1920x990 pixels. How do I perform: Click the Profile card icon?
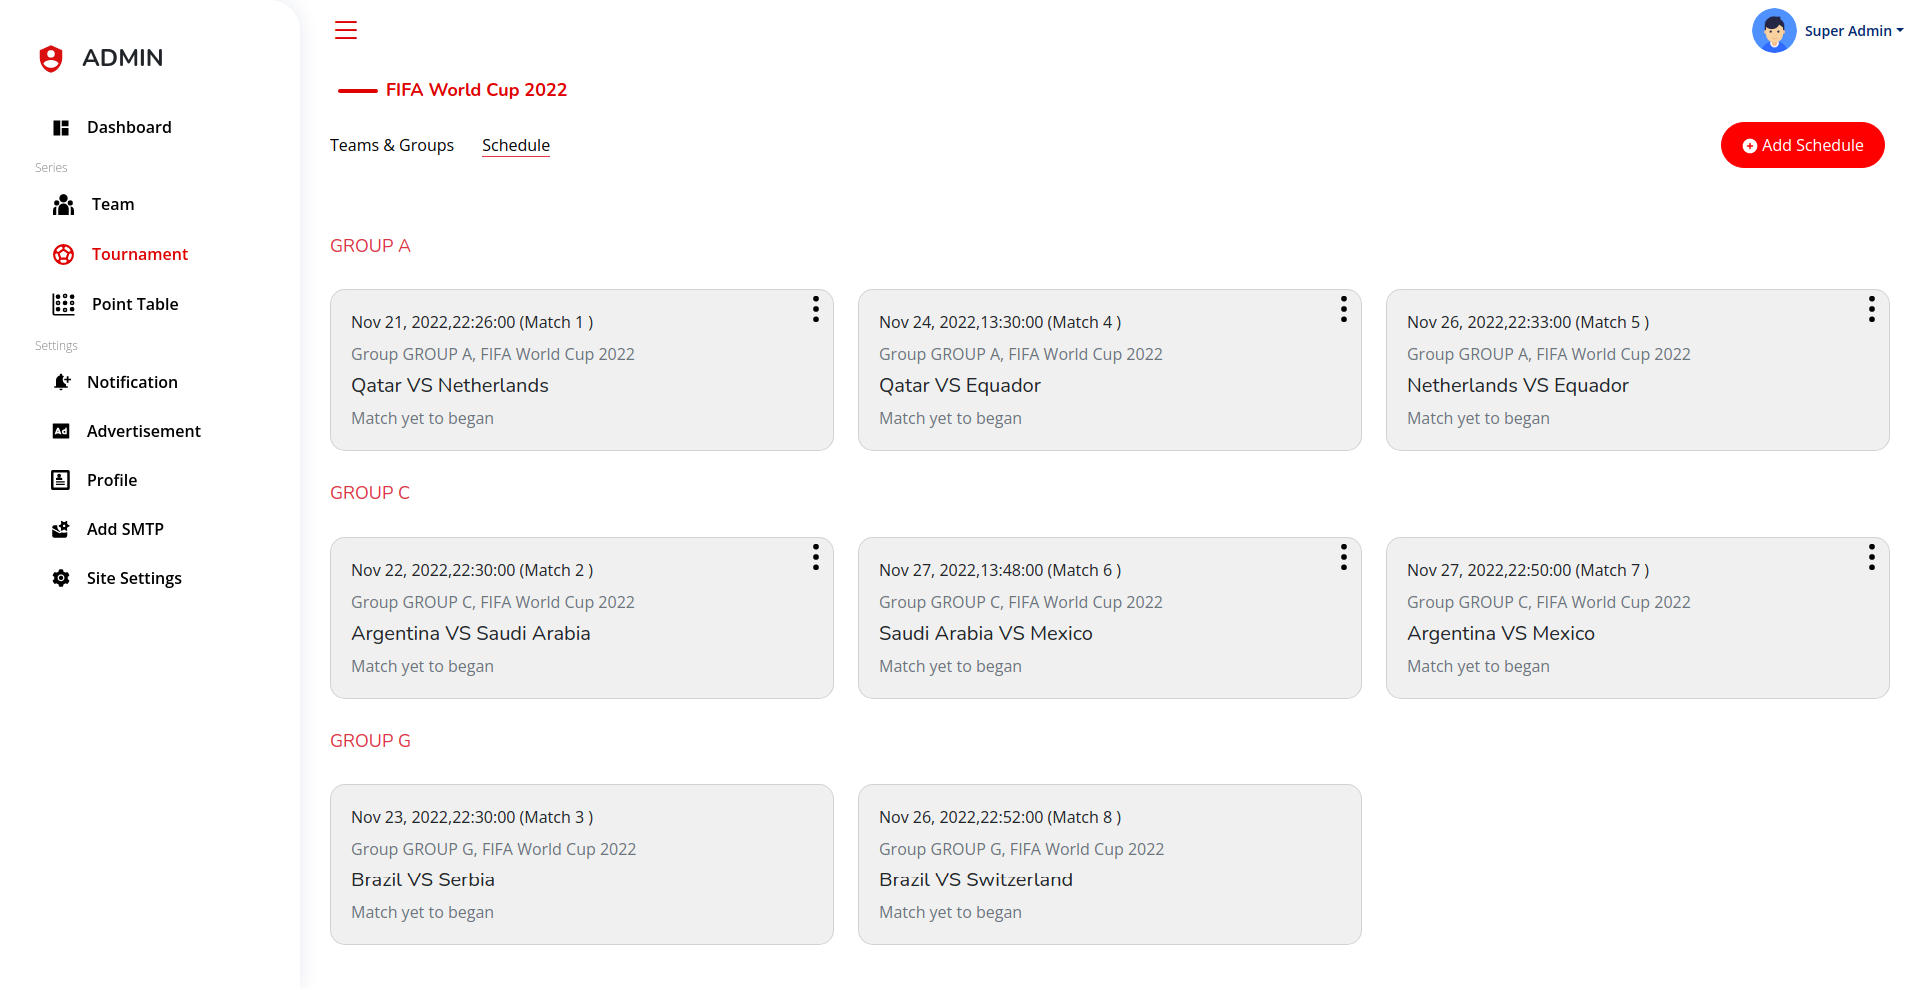(61, 480)
